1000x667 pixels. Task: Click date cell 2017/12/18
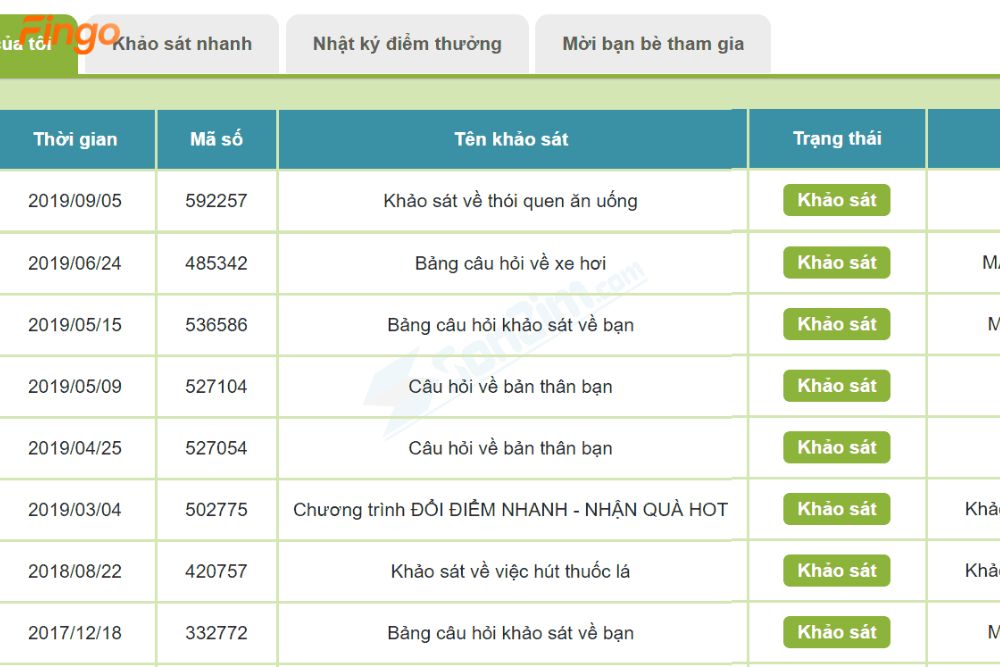75,633
